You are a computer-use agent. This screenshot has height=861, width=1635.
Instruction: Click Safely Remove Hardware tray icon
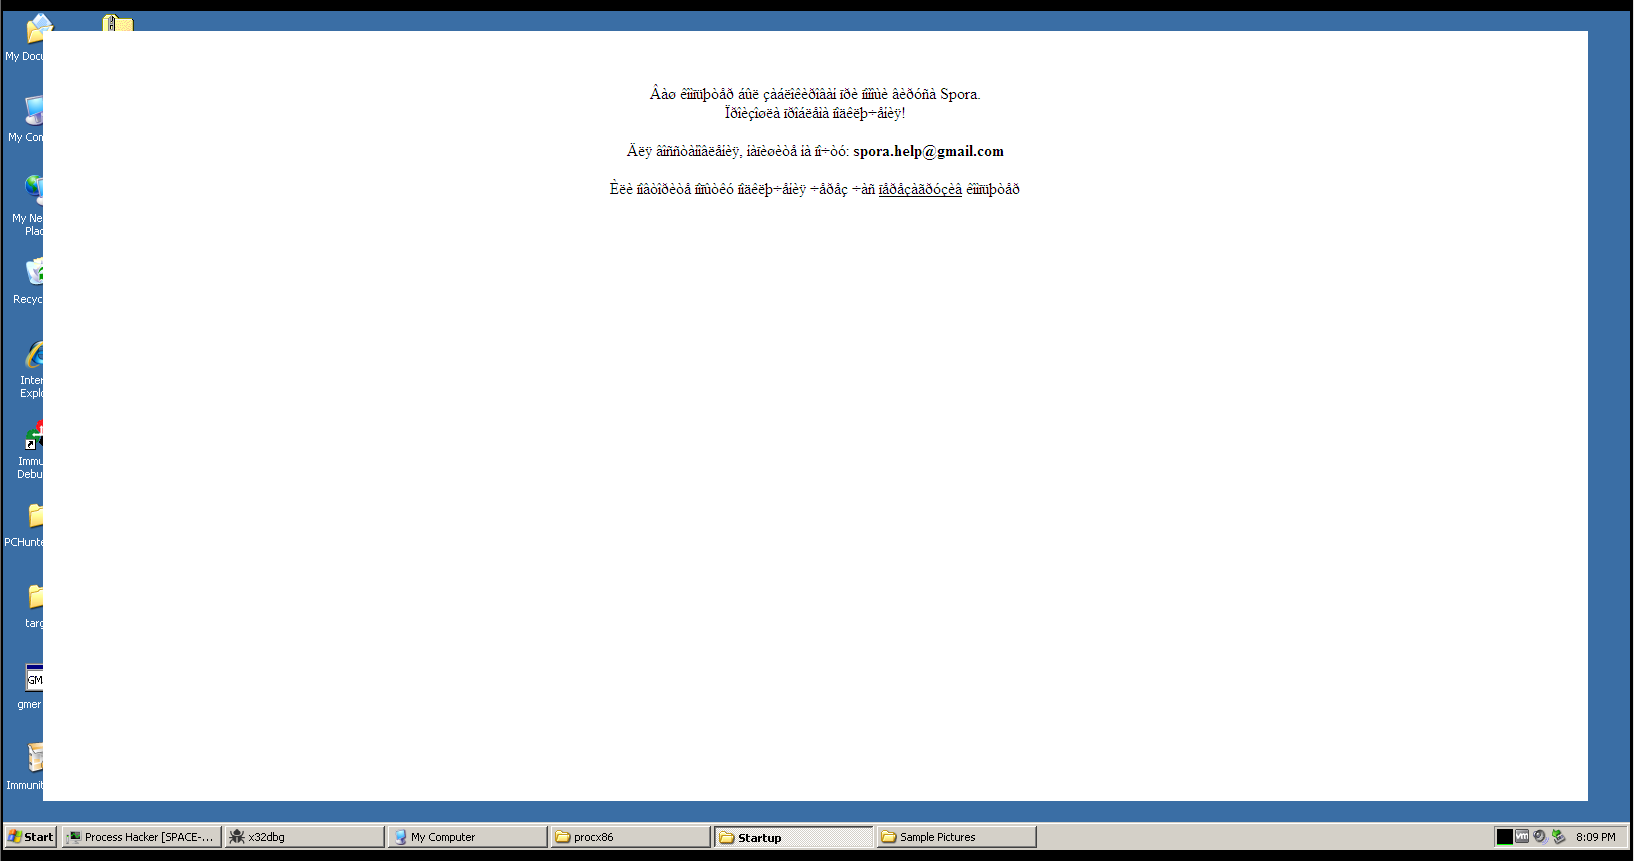[1558, 837]
